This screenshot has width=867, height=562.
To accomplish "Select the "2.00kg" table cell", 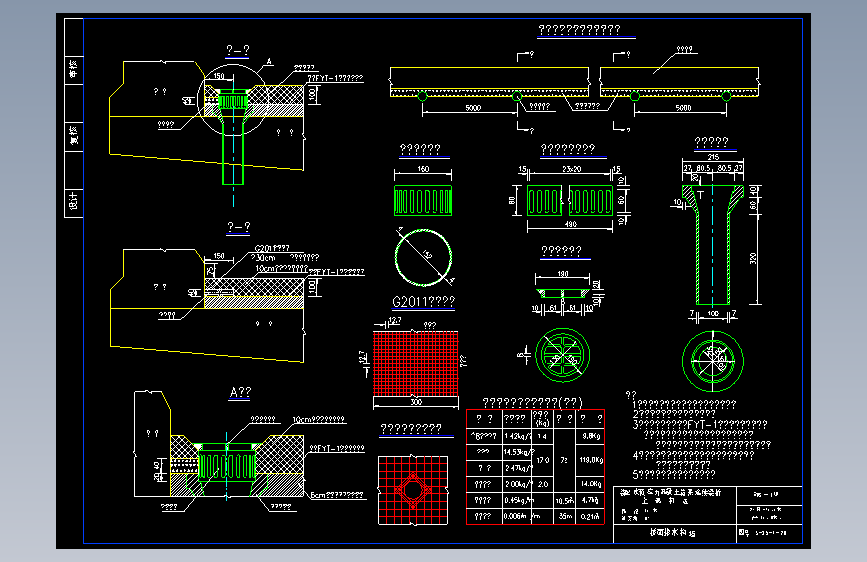I will click(517, 484).
